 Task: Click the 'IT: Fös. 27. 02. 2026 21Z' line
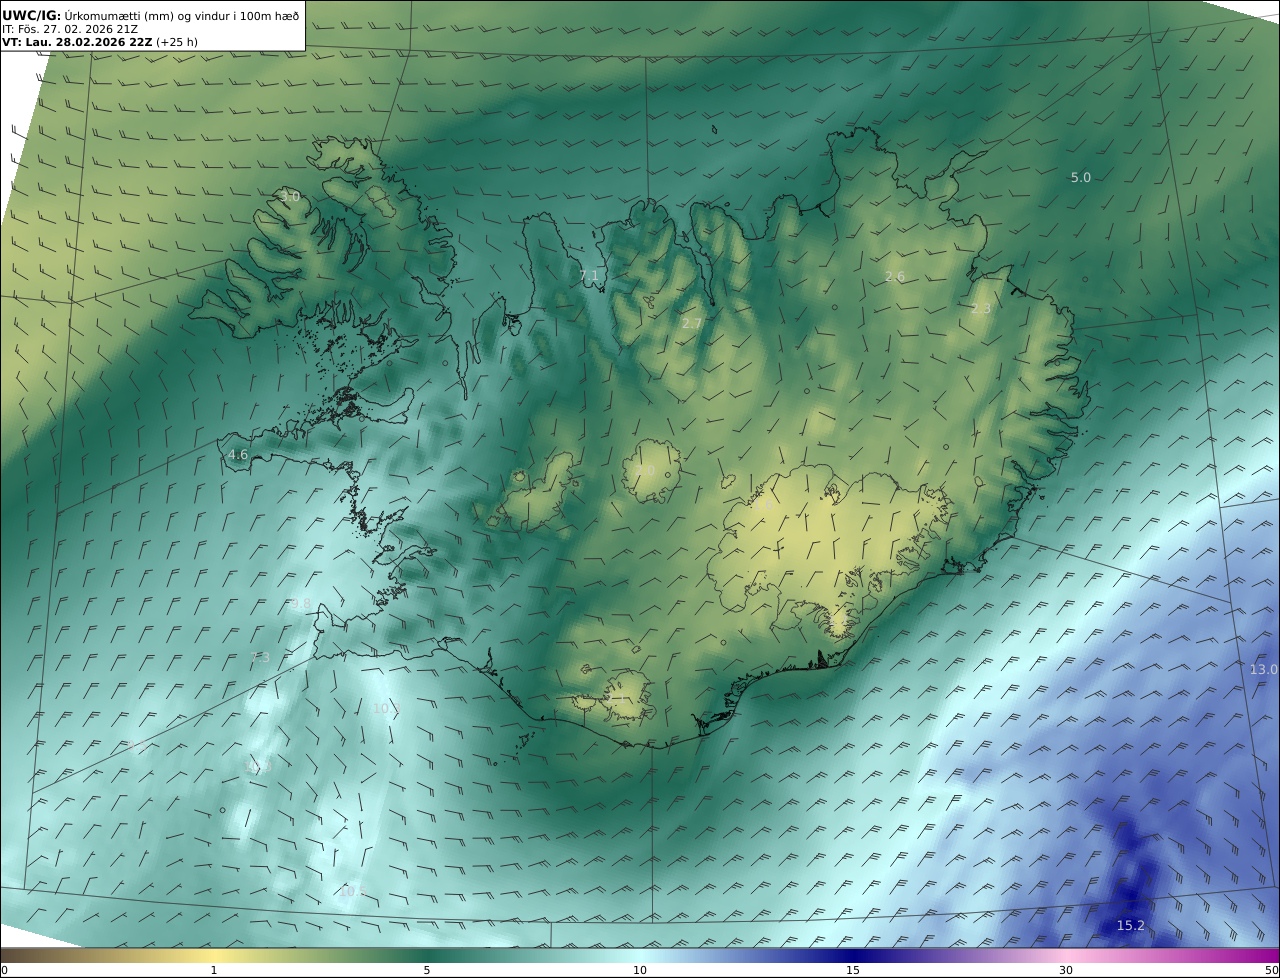pos(69,29)
